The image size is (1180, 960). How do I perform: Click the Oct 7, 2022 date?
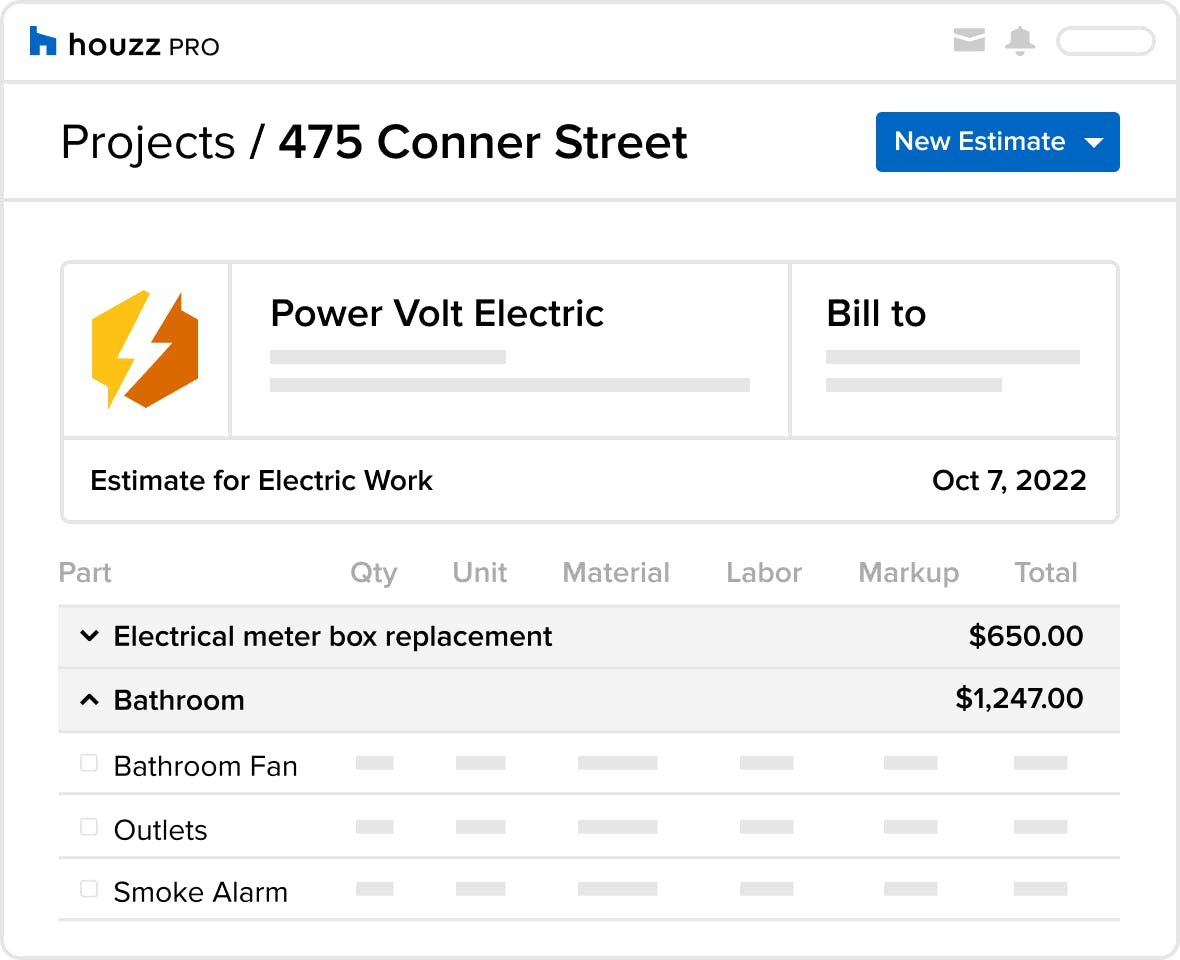1008,480
